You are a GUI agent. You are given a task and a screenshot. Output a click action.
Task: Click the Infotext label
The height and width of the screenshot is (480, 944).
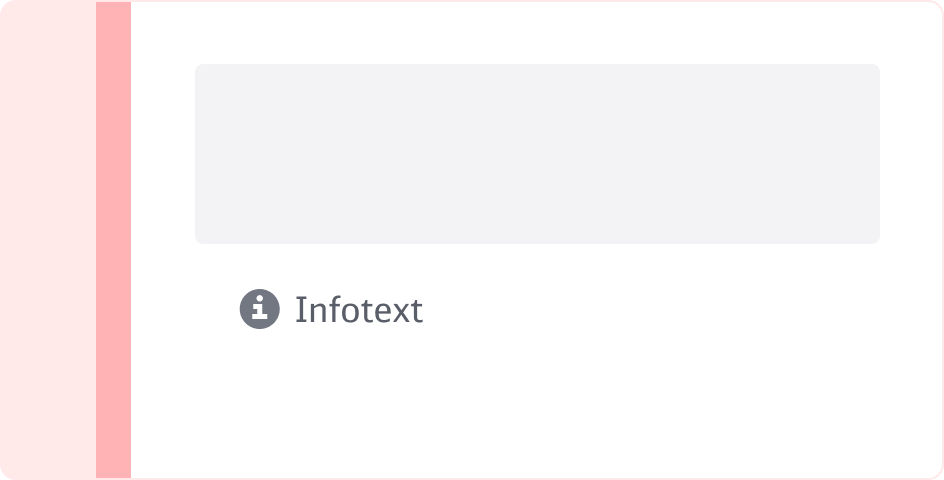click(358, 310)
